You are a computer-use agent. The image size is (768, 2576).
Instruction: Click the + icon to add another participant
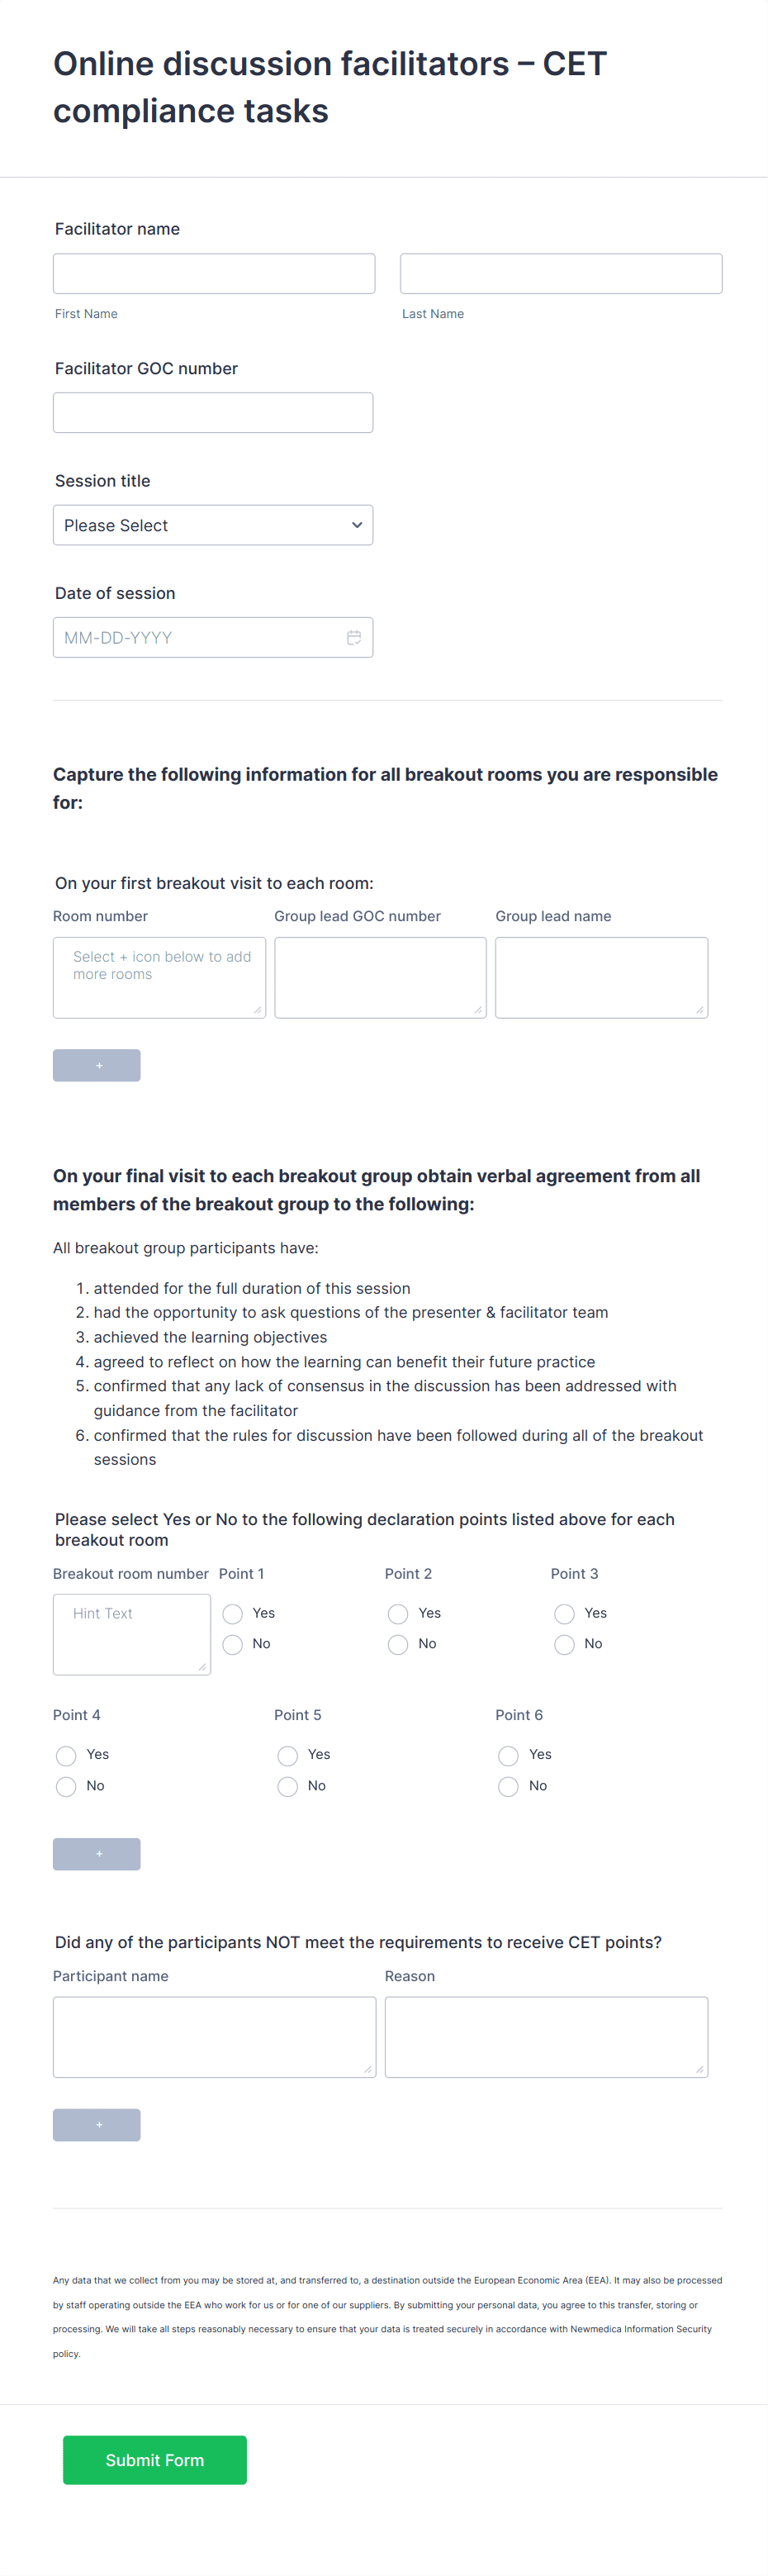96,2125
